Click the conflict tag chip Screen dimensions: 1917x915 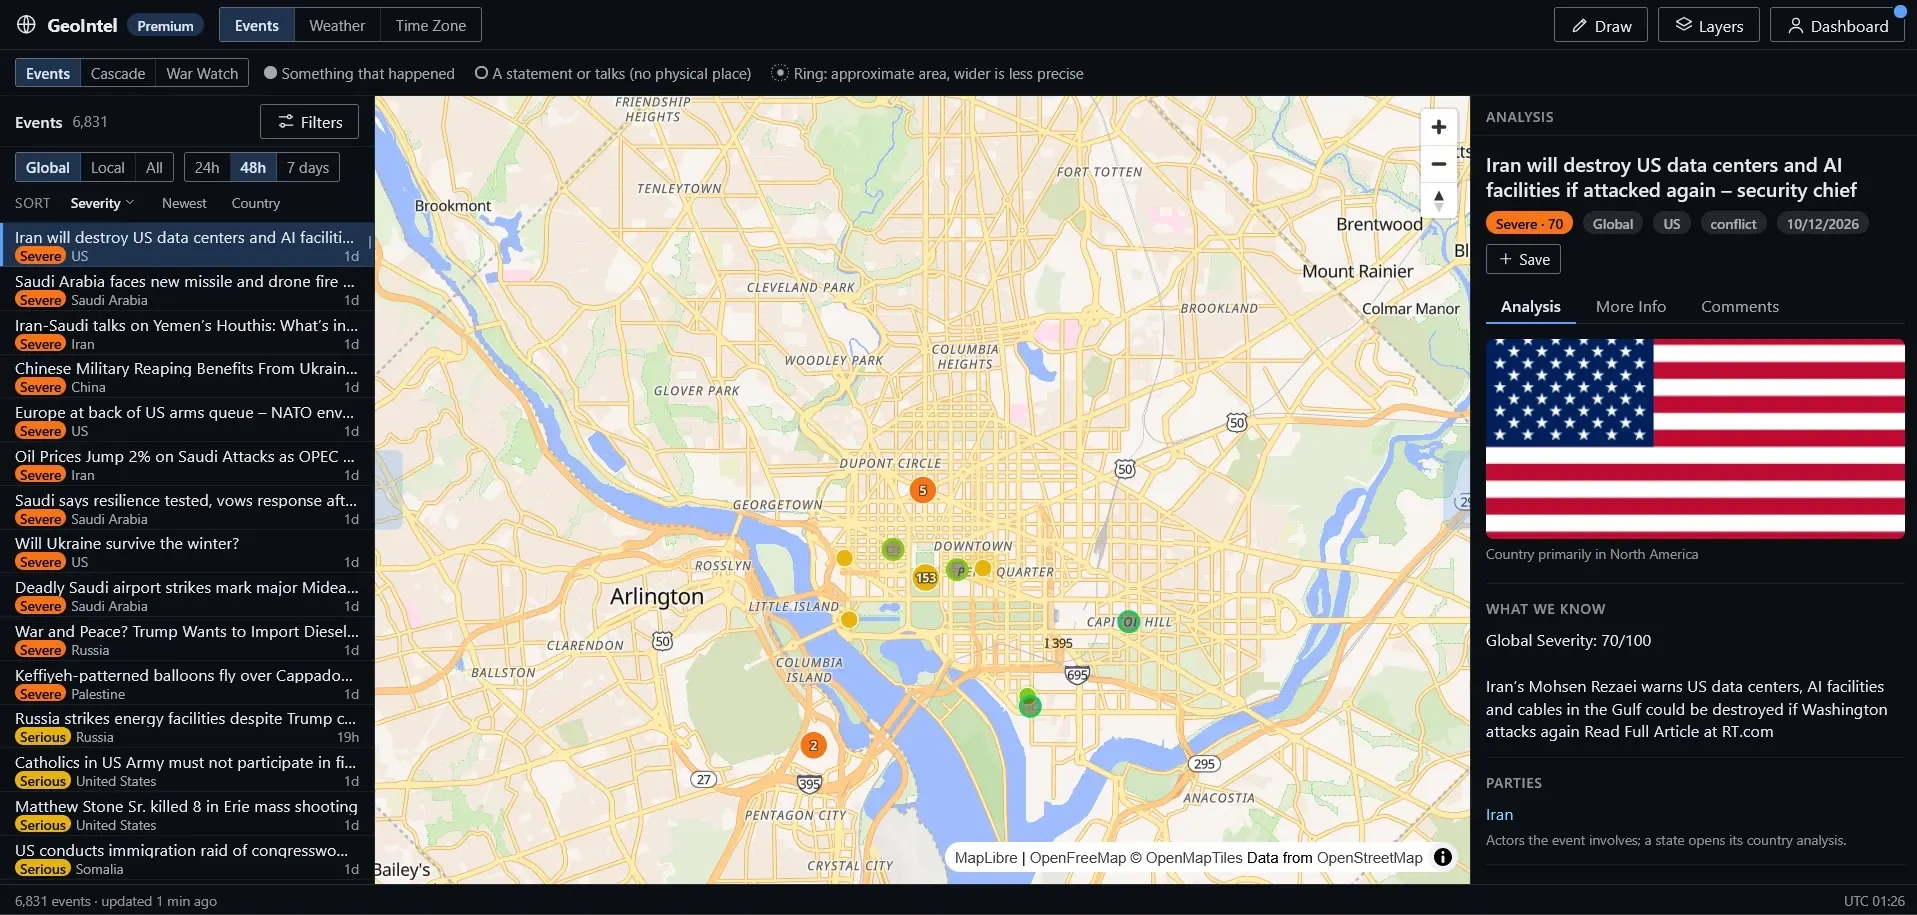click(1733, 224)
